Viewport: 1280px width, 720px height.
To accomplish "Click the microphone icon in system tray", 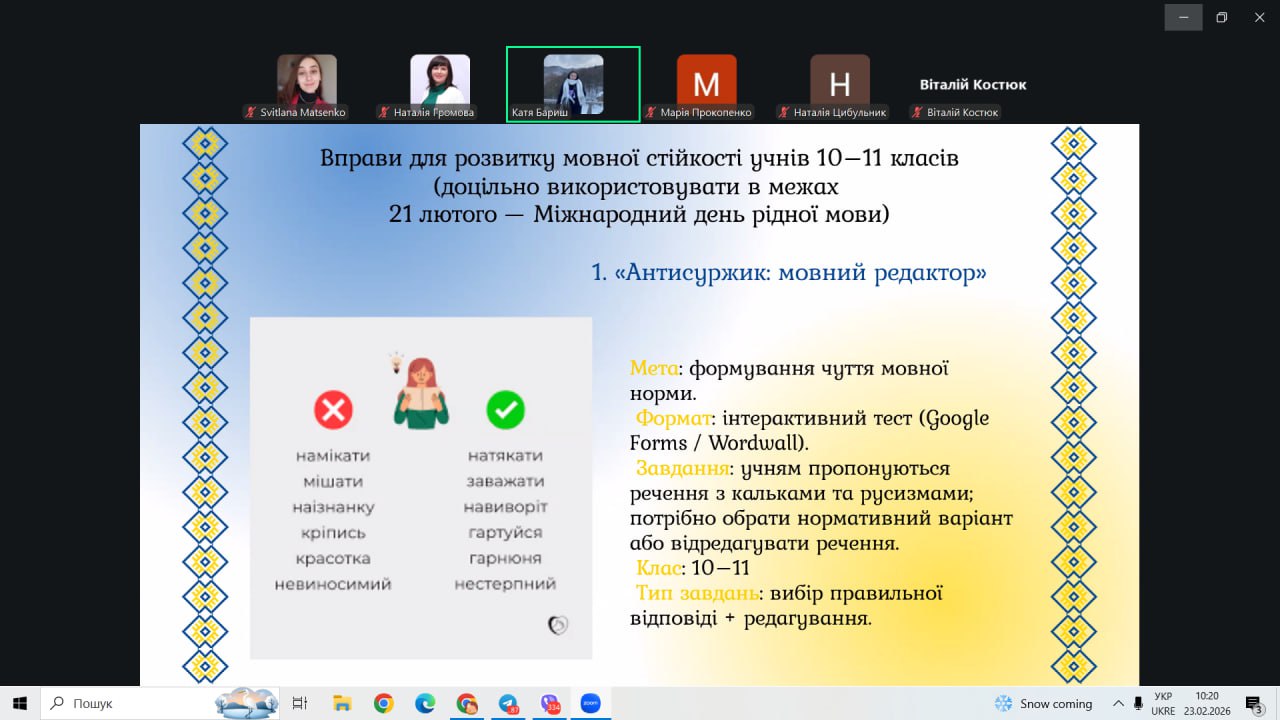I will tap(1138, 703).
